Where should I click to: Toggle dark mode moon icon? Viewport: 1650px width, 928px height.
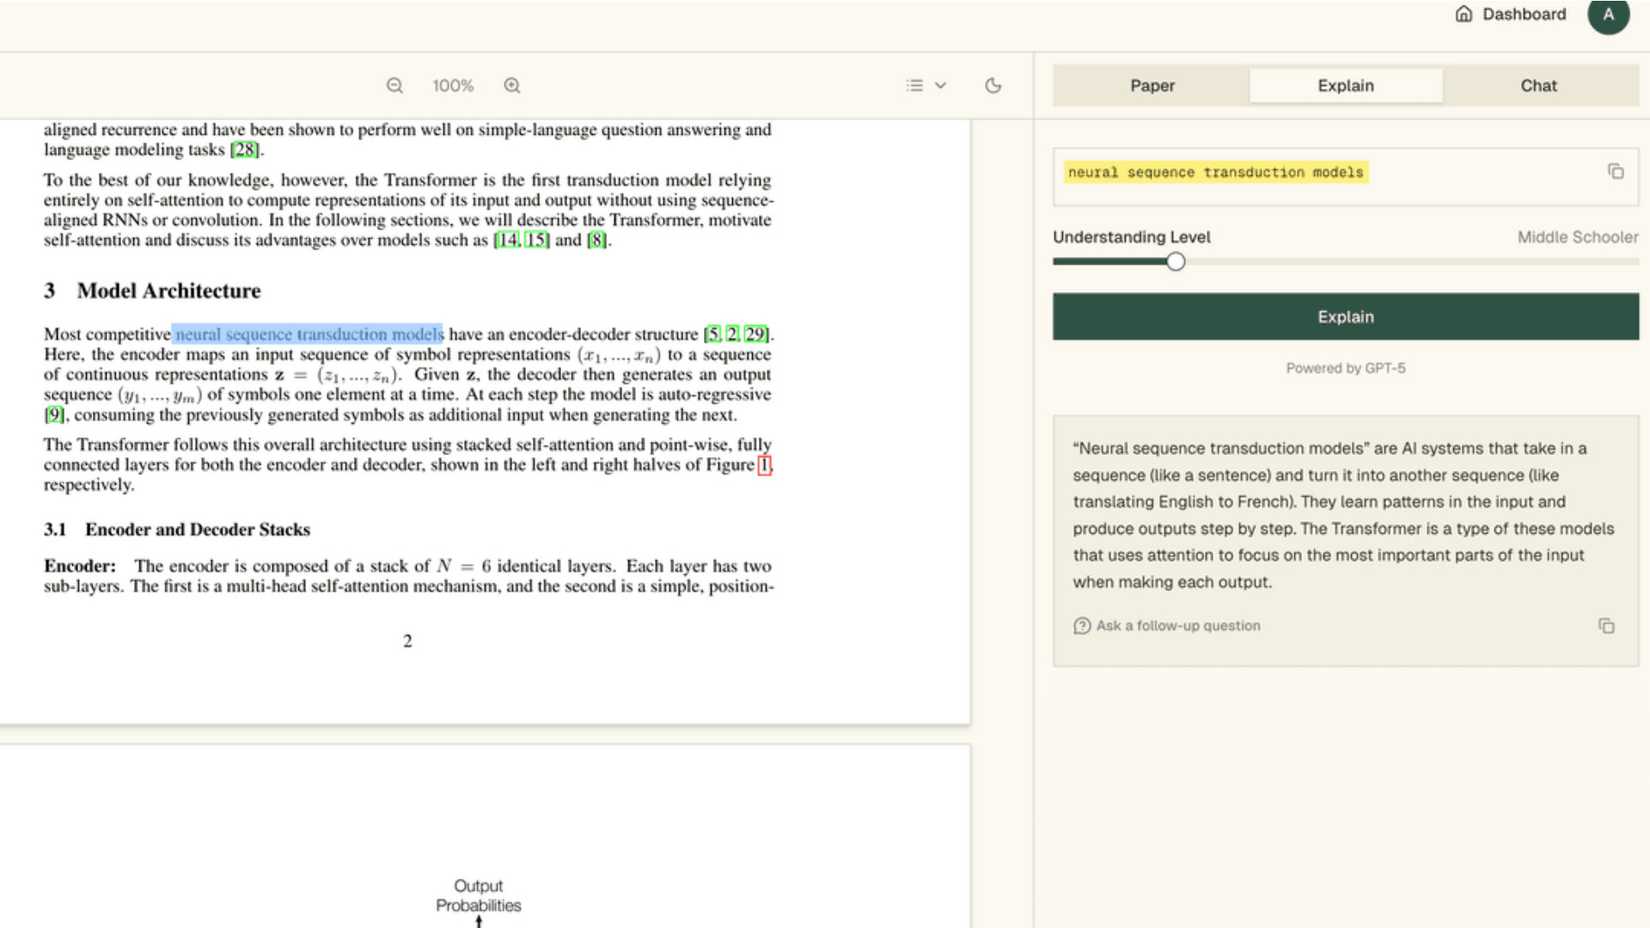993,86
